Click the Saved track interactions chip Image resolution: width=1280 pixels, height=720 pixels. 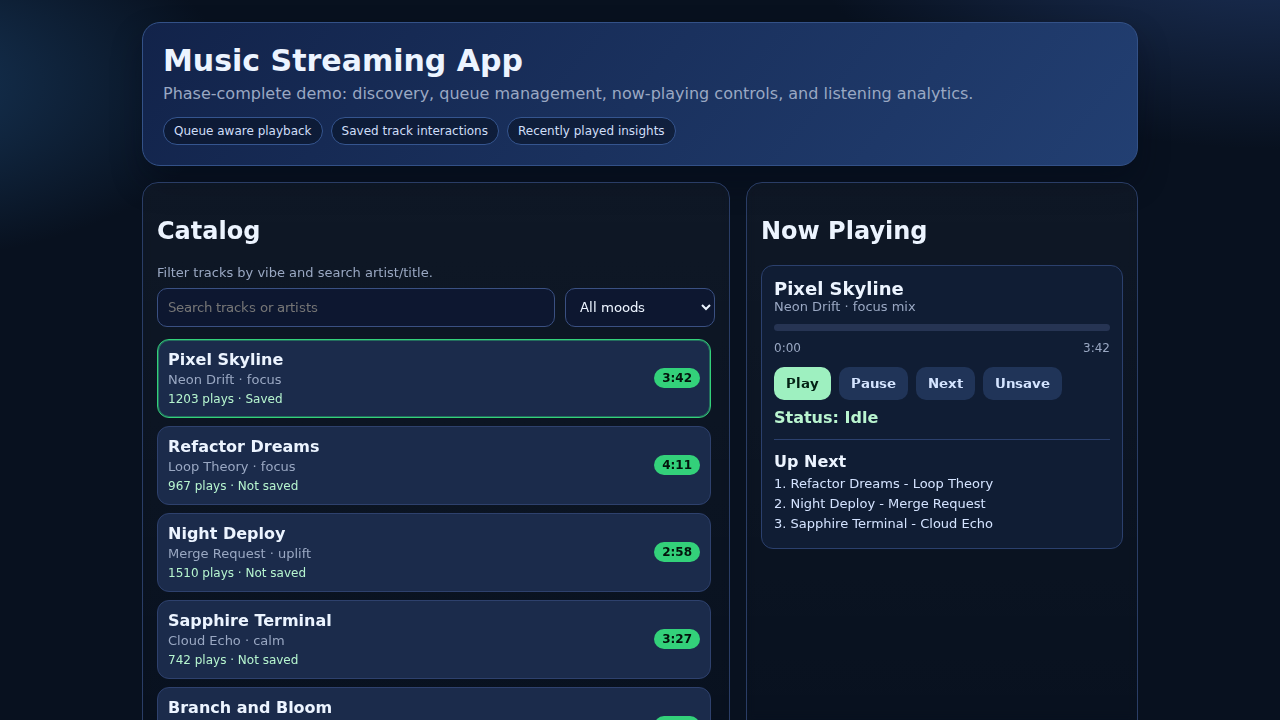pos(414,131)
